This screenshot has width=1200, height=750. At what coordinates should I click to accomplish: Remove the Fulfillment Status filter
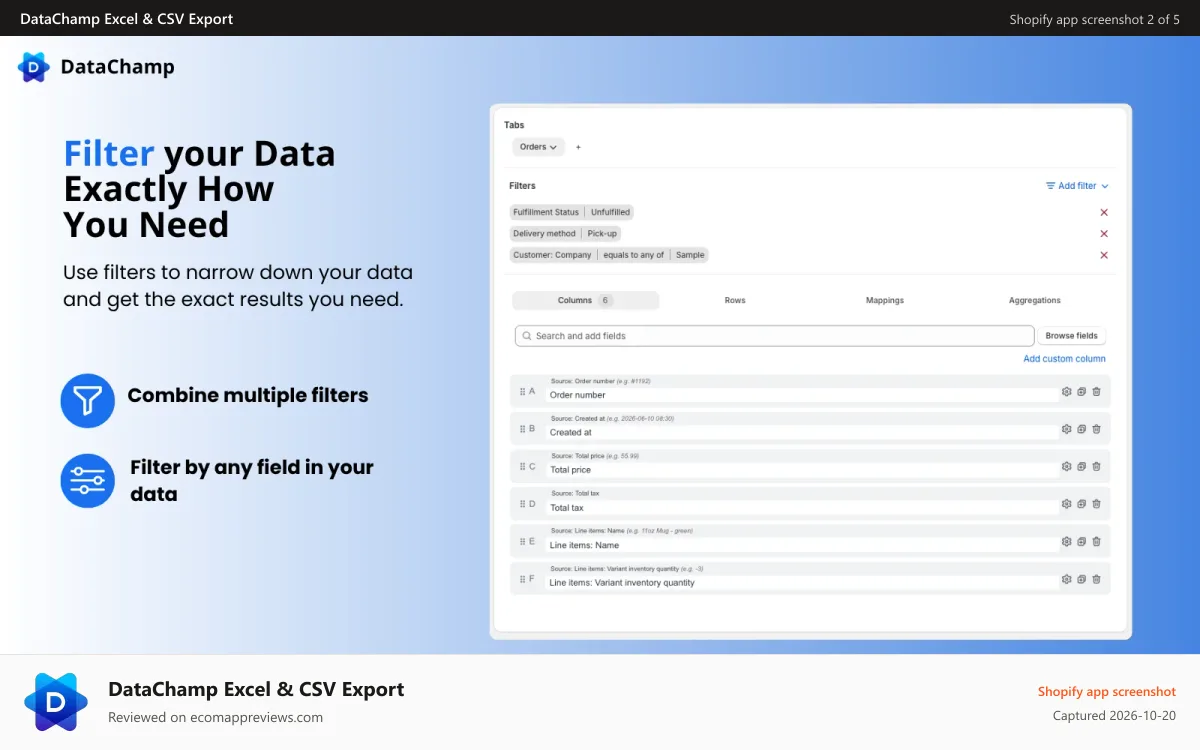click(1104, 212)
